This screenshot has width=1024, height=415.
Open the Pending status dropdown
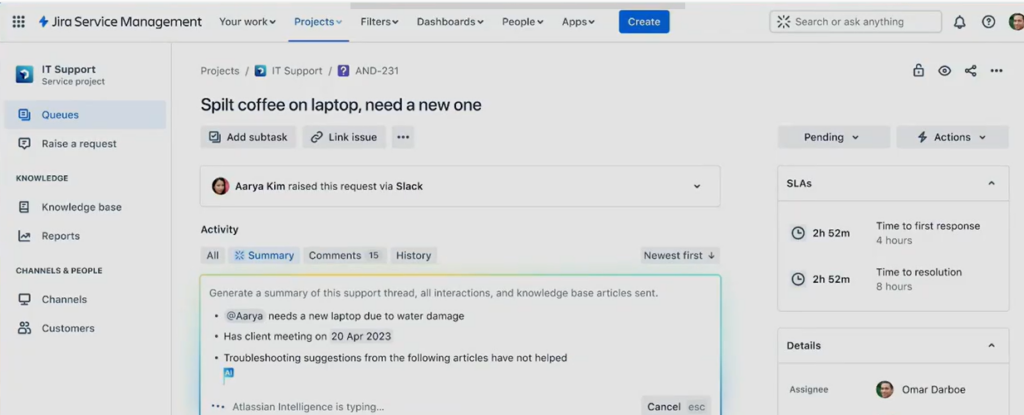click(x=833, y=137)
